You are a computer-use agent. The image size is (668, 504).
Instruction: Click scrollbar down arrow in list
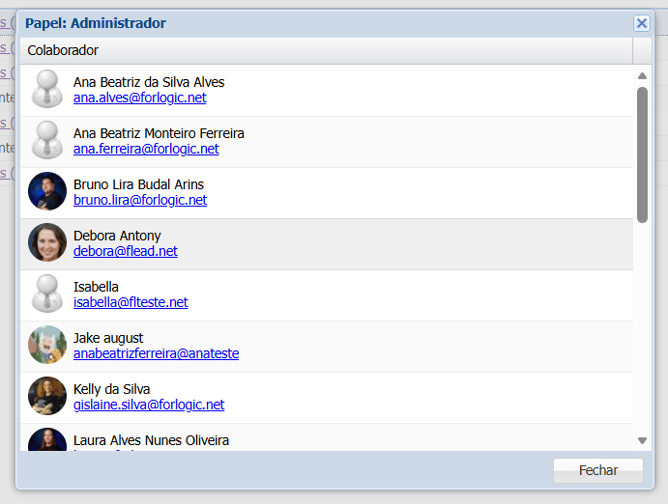tap(642, 440)
